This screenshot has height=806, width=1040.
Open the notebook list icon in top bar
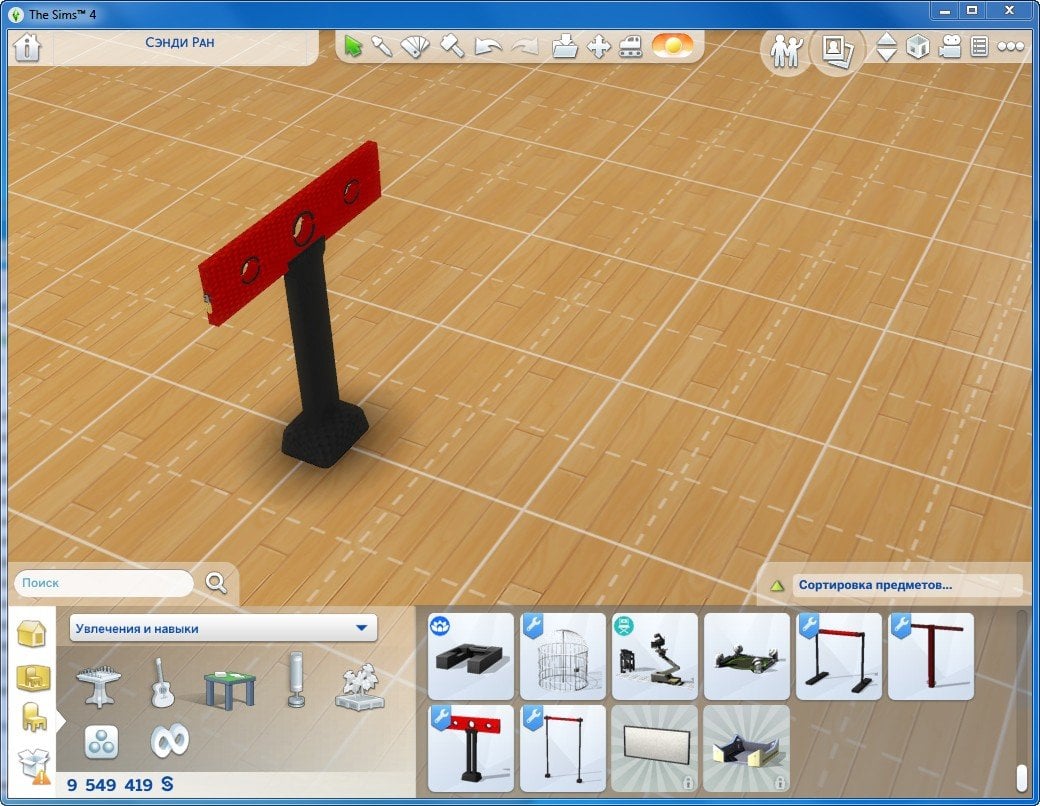980,46
